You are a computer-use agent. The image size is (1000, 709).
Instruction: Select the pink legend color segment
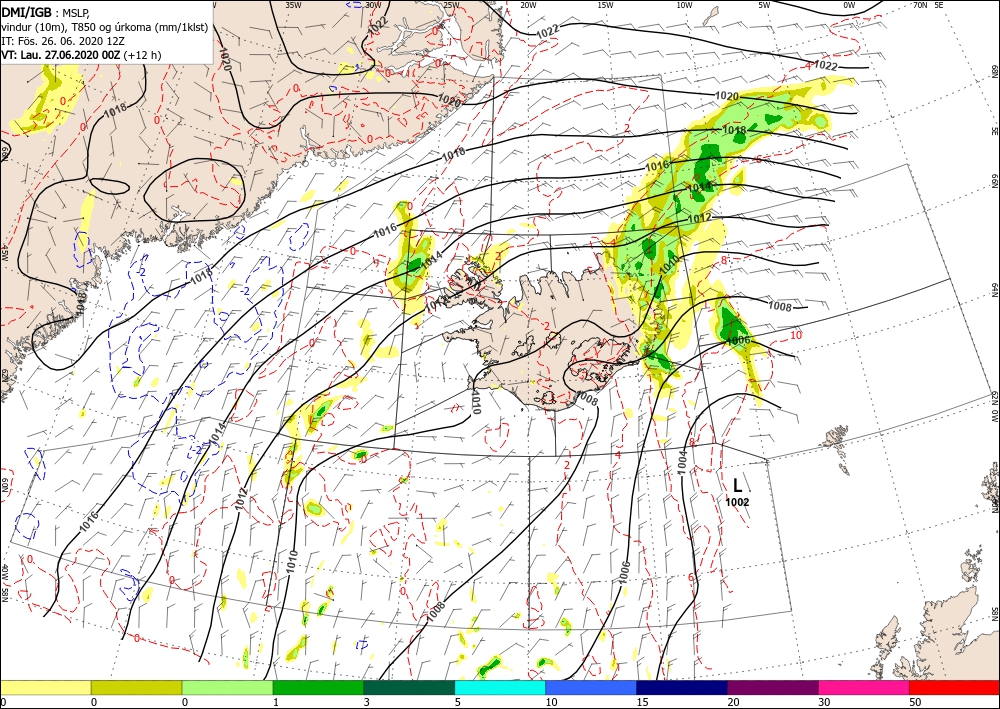[x=864, y=687]
